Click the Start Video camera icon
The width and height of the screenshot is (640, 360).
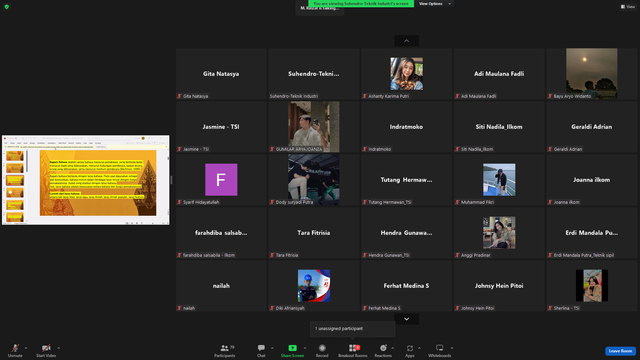(x=46, y=348)
